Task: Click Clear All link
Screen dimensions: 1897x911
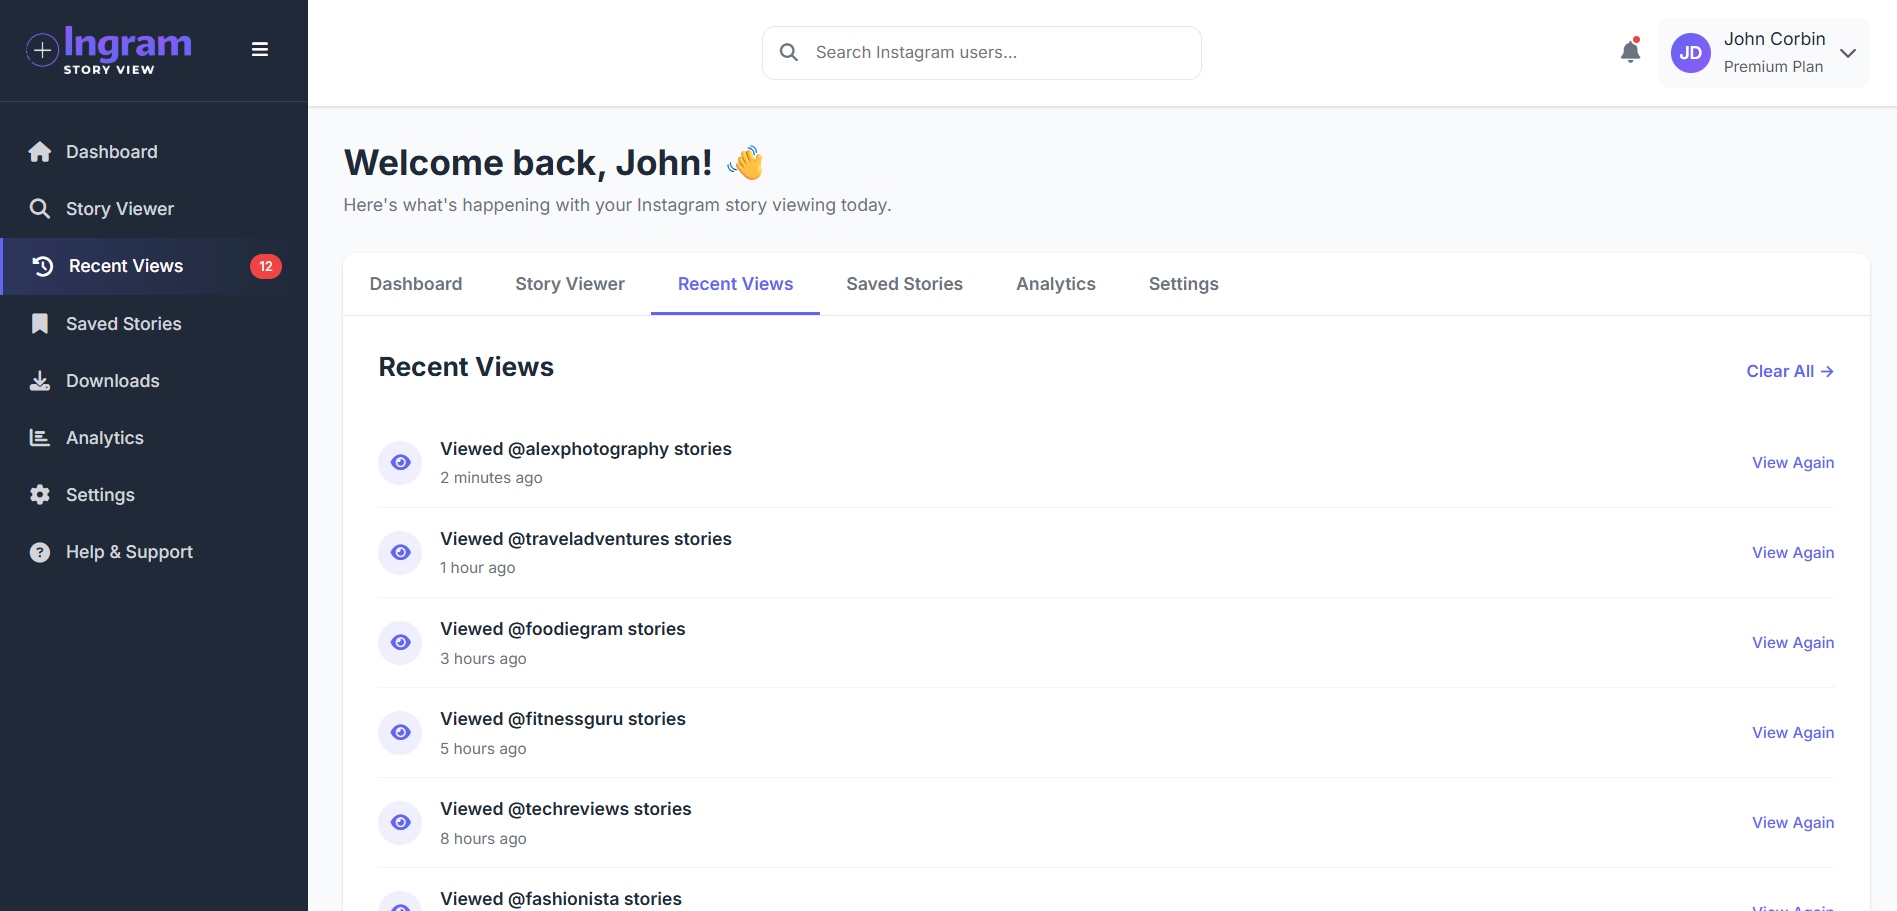Action: tap(1789, 371)
